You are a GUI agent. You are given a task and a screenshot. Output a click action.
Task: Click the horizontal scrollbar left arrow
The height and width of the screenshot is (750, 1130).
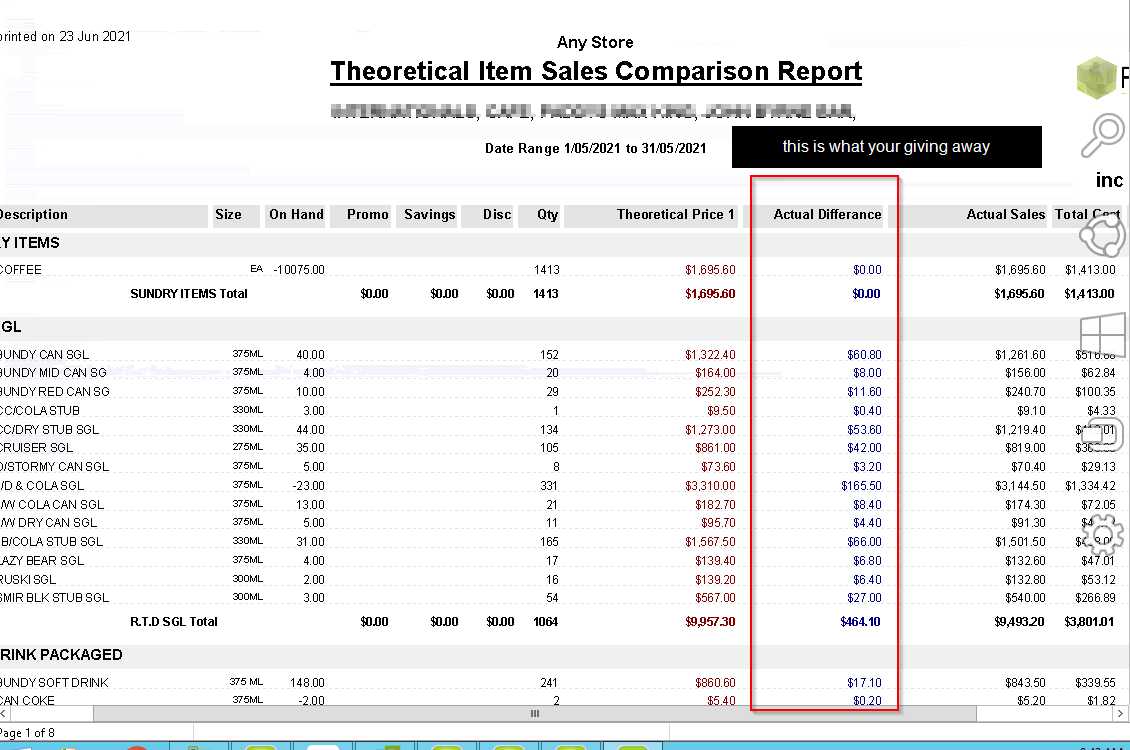click(4, 713)
